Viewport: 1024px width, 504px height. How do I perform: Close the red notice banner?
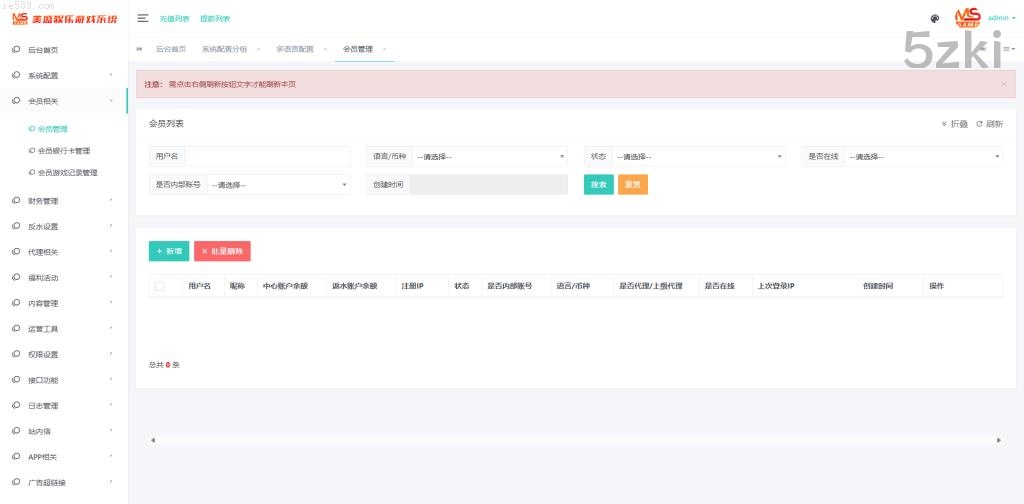click(x=1003, y=84)
